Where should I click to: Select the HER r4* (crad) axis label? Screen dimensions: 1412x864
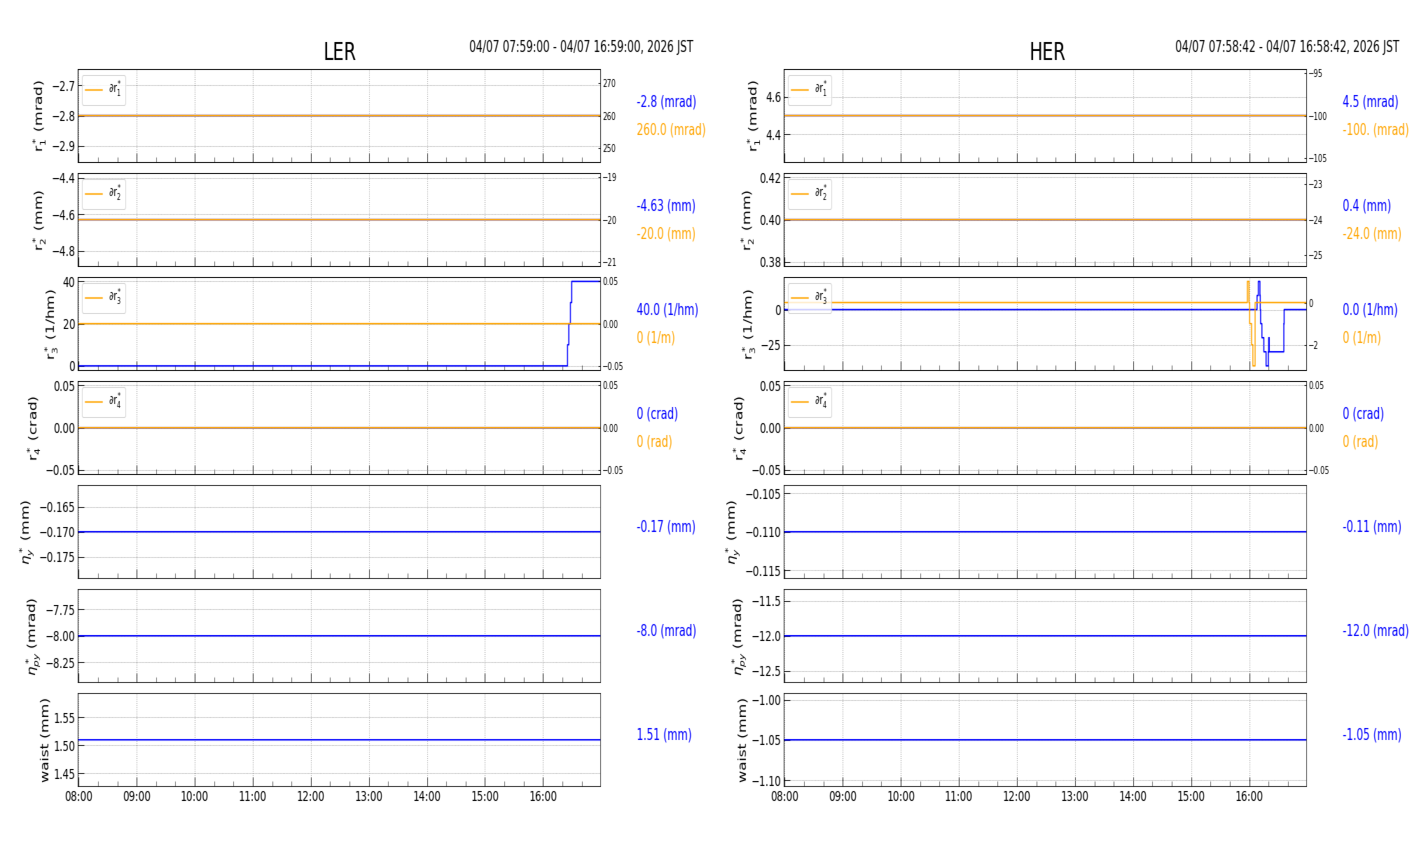coord(740,428)
